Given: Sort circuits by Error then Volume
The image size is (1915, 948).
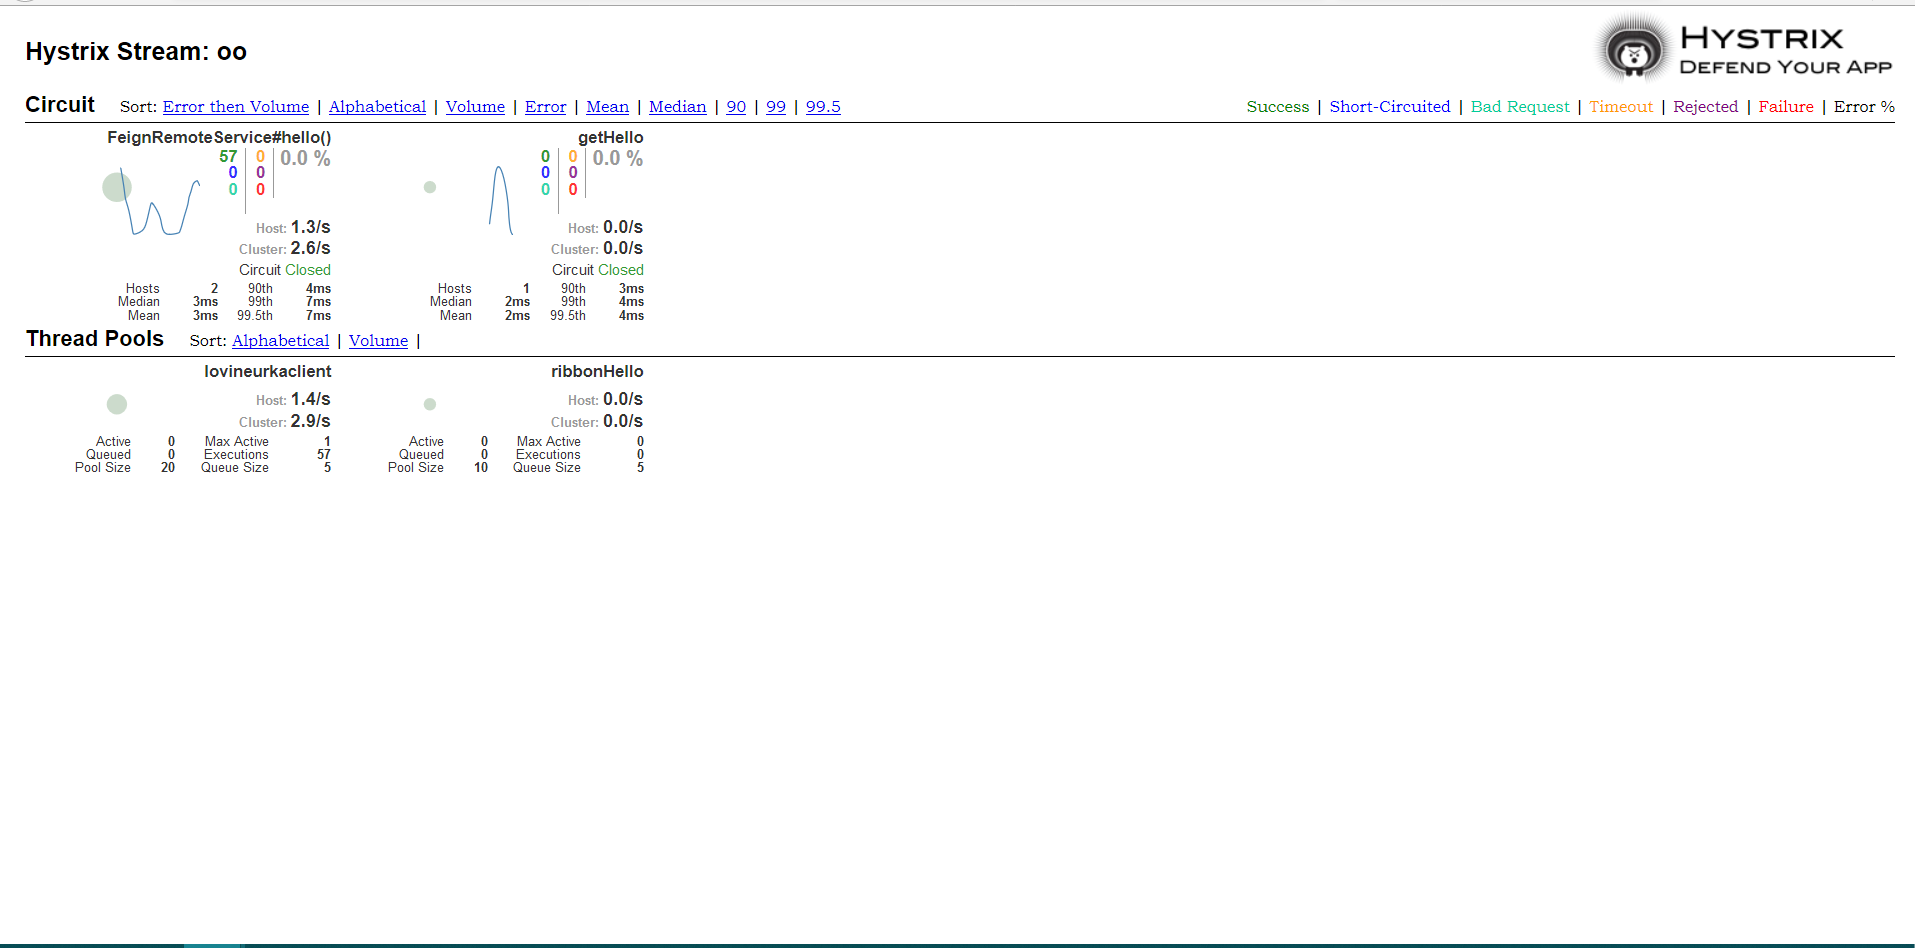Looking at the screenshot, I should click(x=236, y=107).
